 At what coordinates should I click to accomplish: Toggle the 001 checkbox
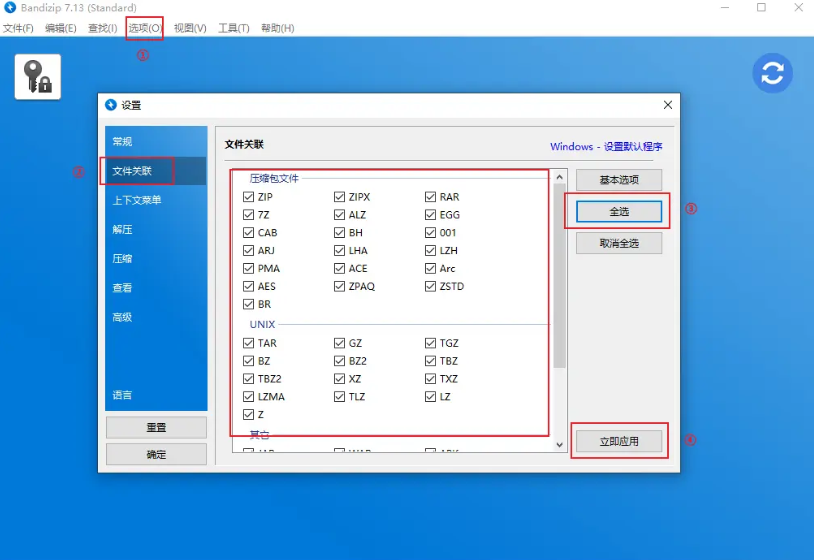[x=430, y=233]
